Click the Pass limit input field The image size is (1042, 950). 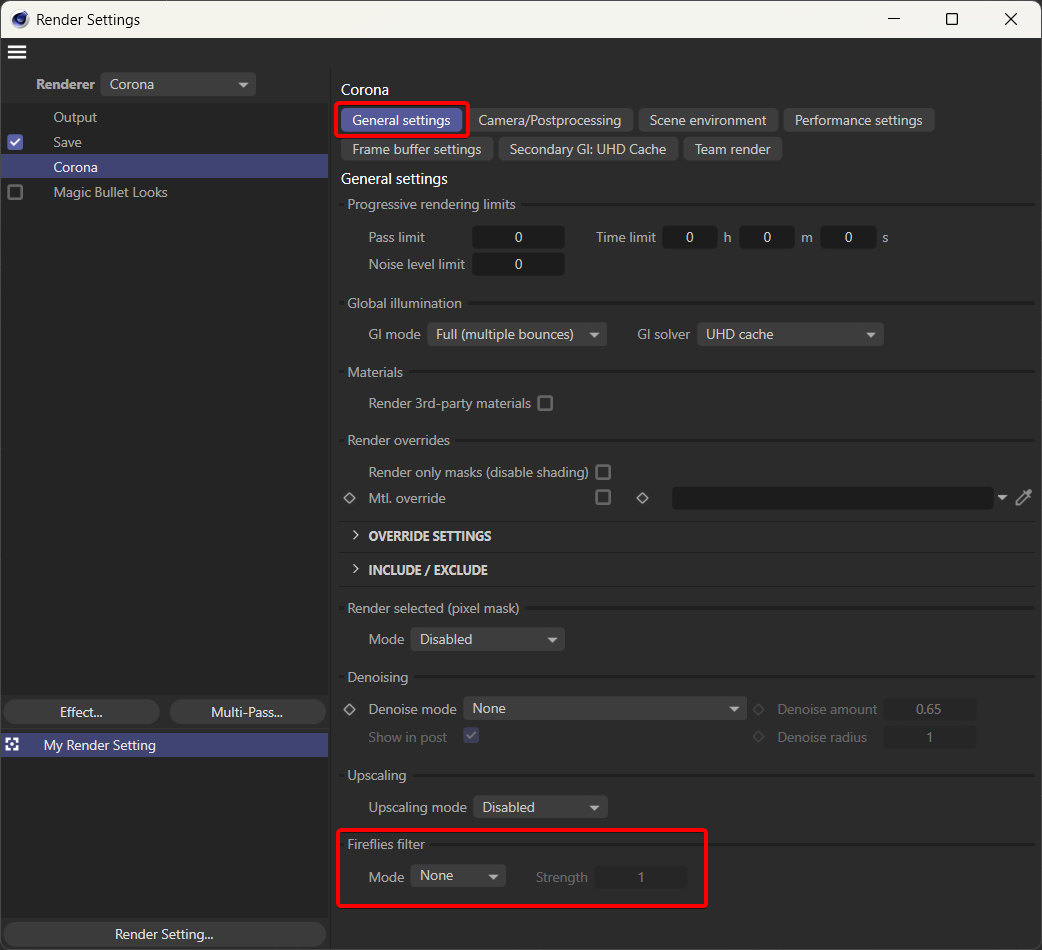click(x=518, y=237)
